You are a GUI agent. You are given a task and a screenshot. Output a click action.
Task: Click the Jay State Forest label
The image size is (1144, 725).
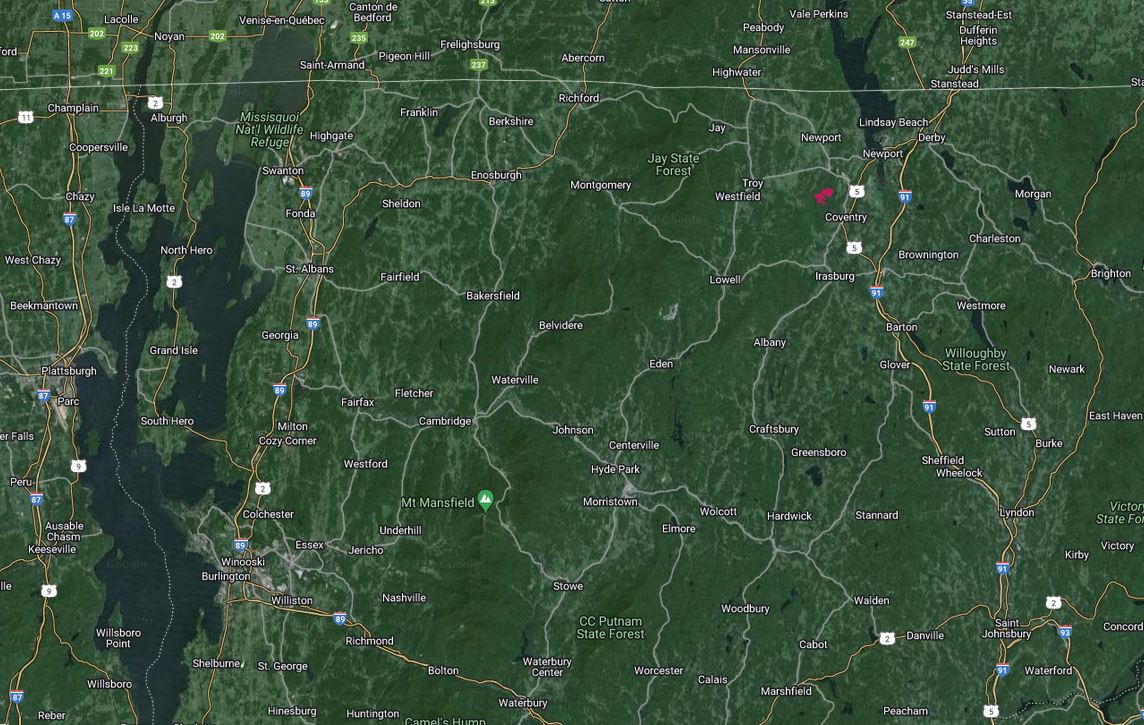coord(673,164)
